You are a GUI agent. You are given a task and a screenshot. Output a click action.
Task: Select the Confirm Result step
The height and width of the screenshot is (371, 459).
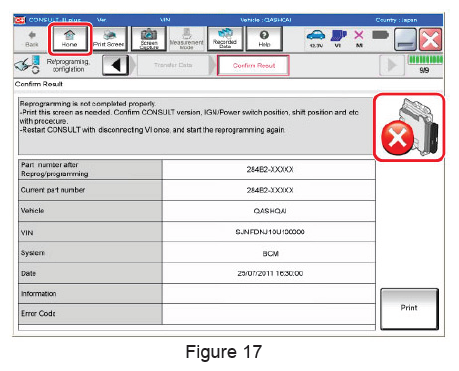[253, 65]
